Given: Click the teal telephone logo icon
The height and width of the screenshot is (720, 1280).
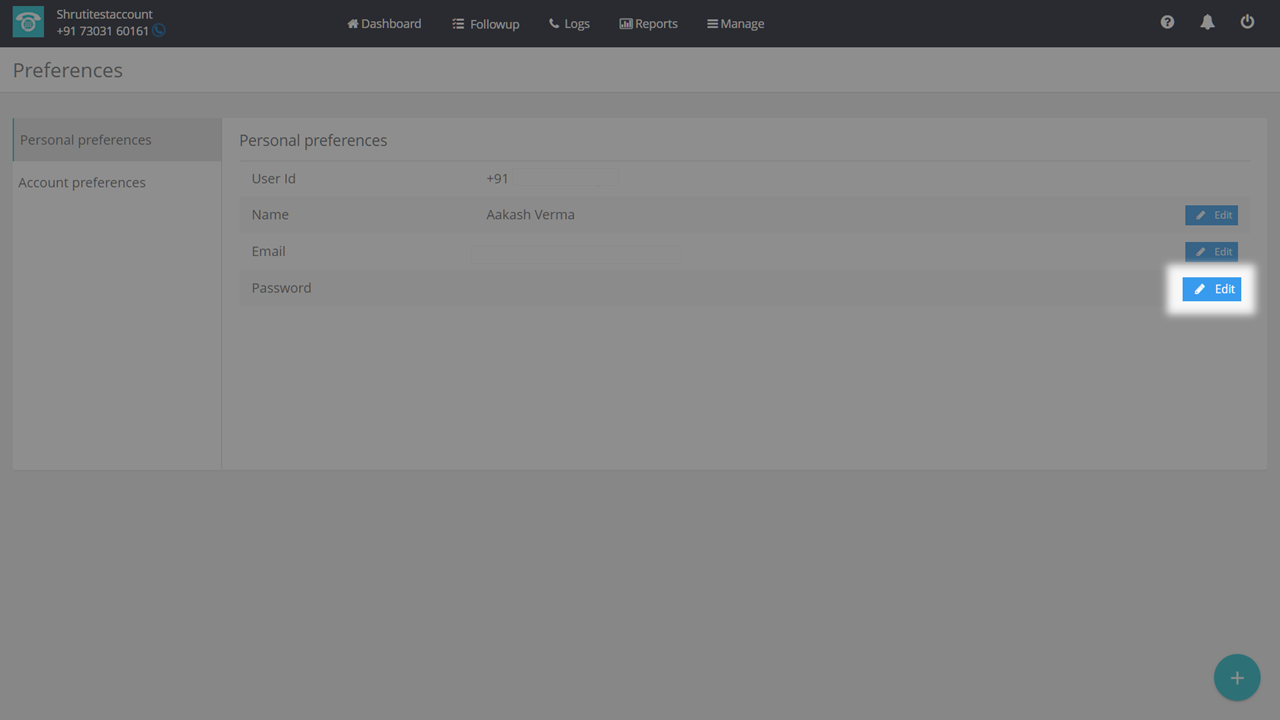Looking at the screenshot, I should click(28, 23).
